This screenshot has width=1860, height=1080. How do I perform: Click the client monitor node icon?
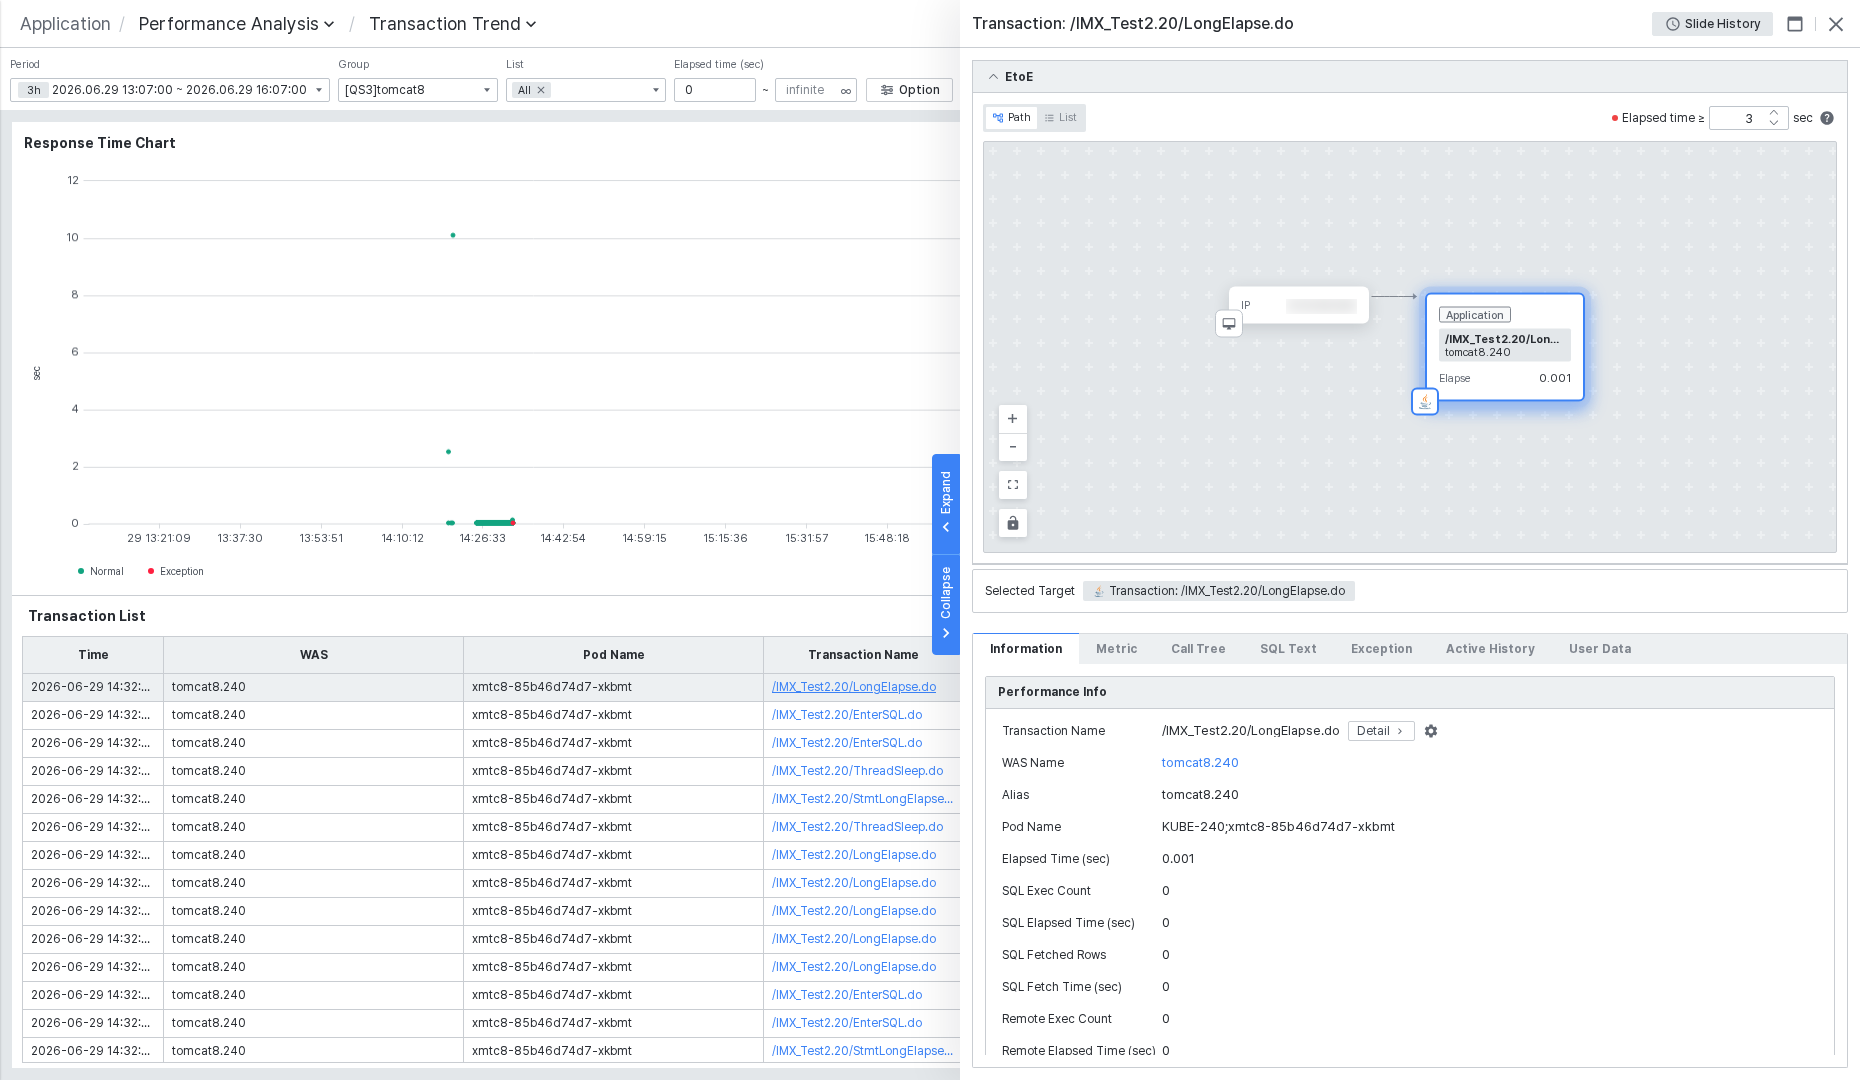pos(1229,324)
